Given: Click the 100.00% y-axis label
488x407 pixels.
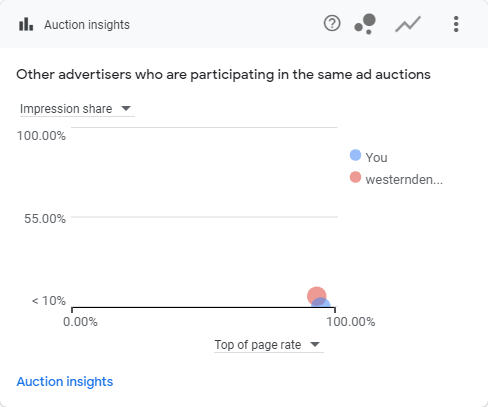Looking at the screenshot, I should point(41,136).
